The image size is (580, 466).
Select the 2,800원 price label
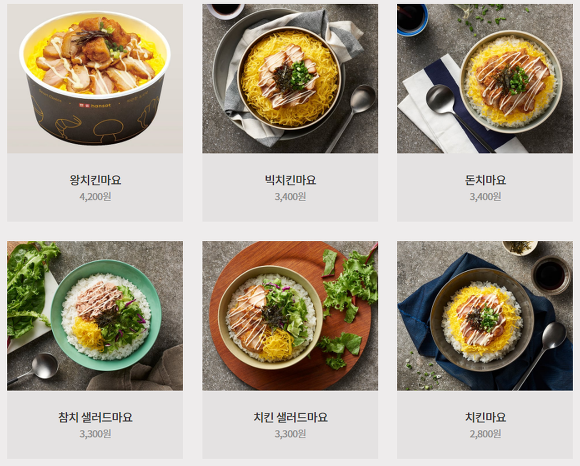[485, 433]
